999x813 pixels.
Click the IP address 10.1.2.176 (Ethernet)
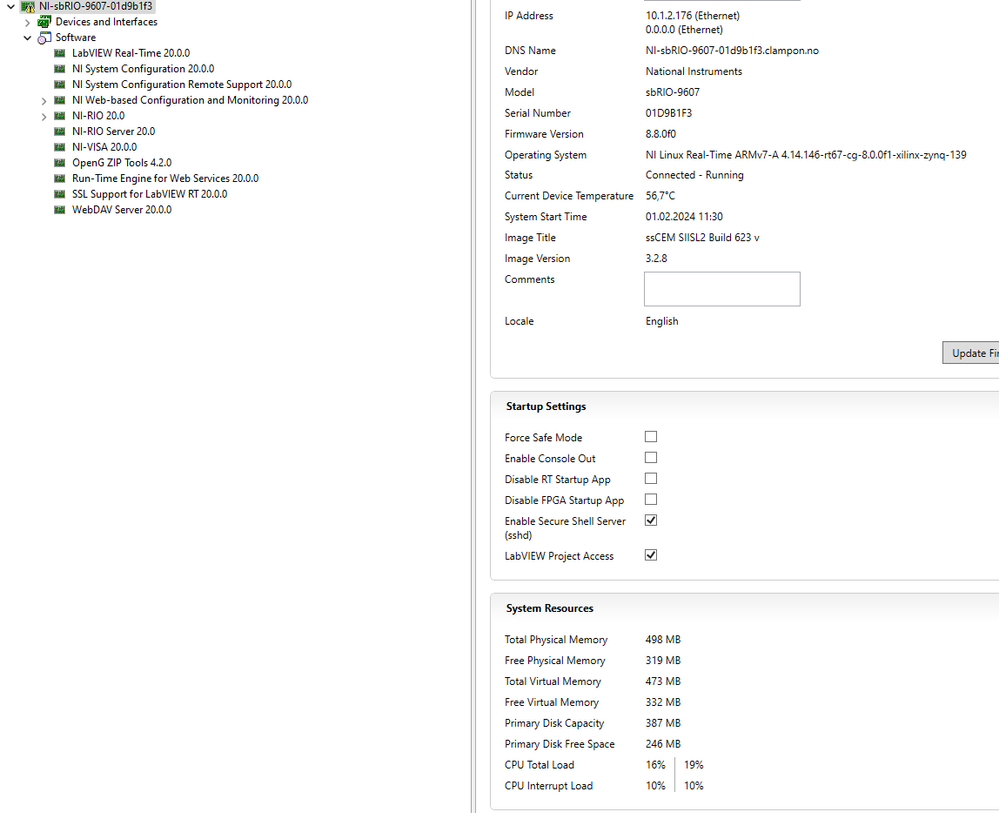[693, 15]
